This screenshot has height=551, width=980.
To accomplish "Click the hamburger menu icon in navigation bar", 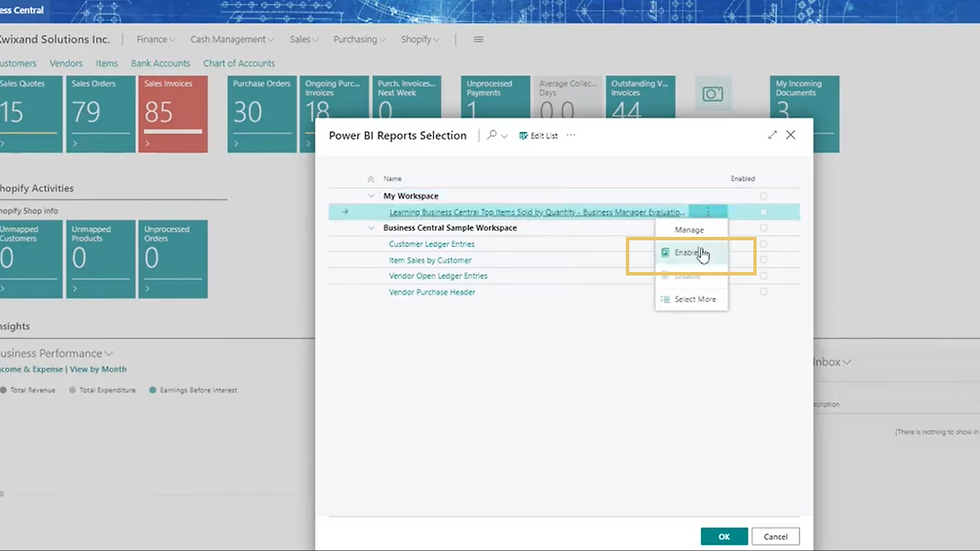I will [478, 39].
